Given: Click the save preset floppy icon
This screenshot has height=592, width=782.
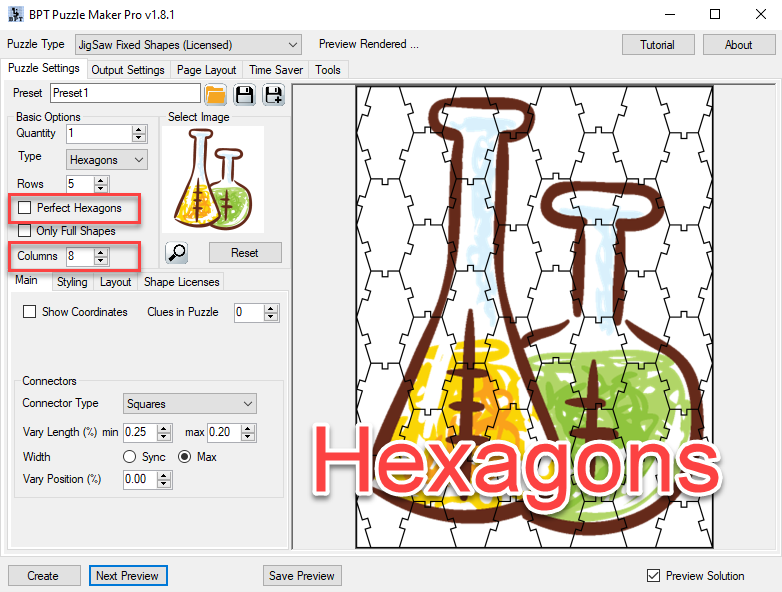Looking at the screenshot, I should 244,95.
